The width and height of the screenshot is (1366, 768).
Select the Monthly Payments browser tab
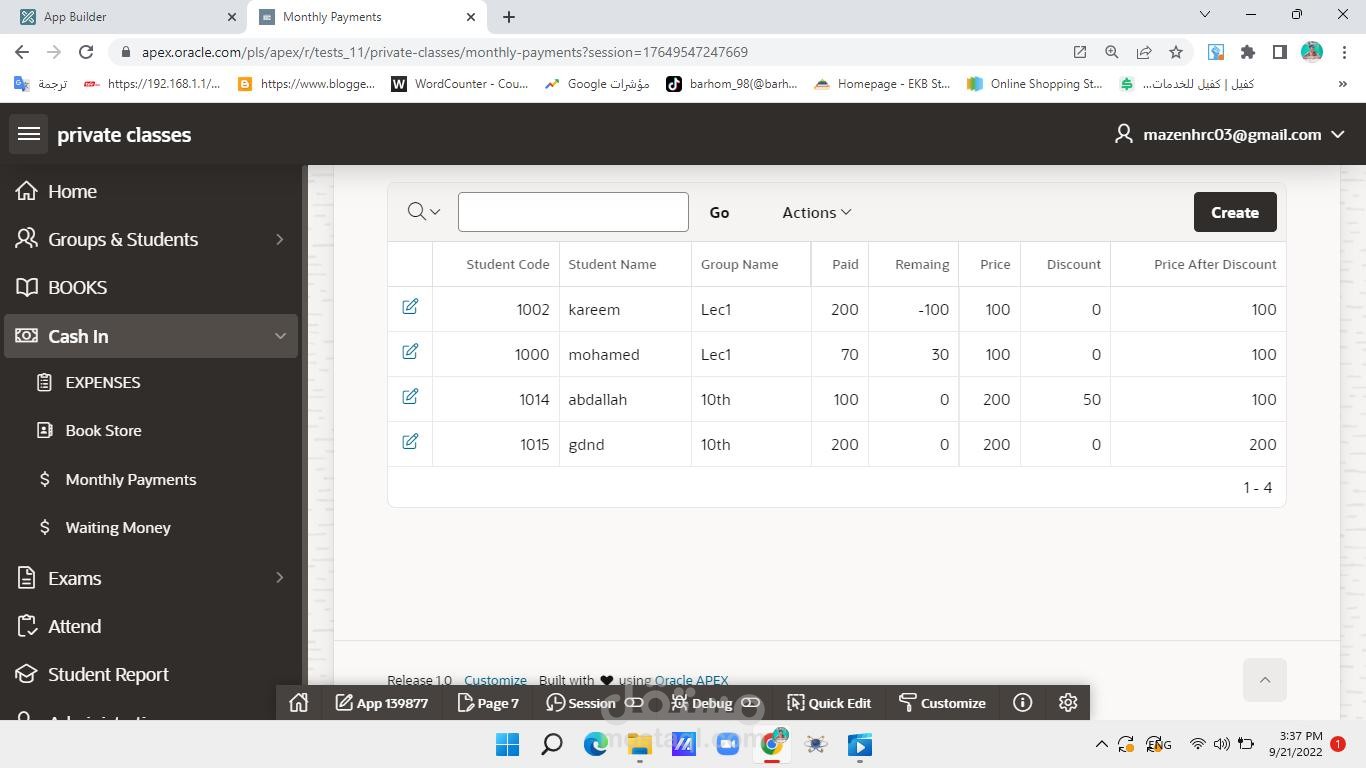365,16
